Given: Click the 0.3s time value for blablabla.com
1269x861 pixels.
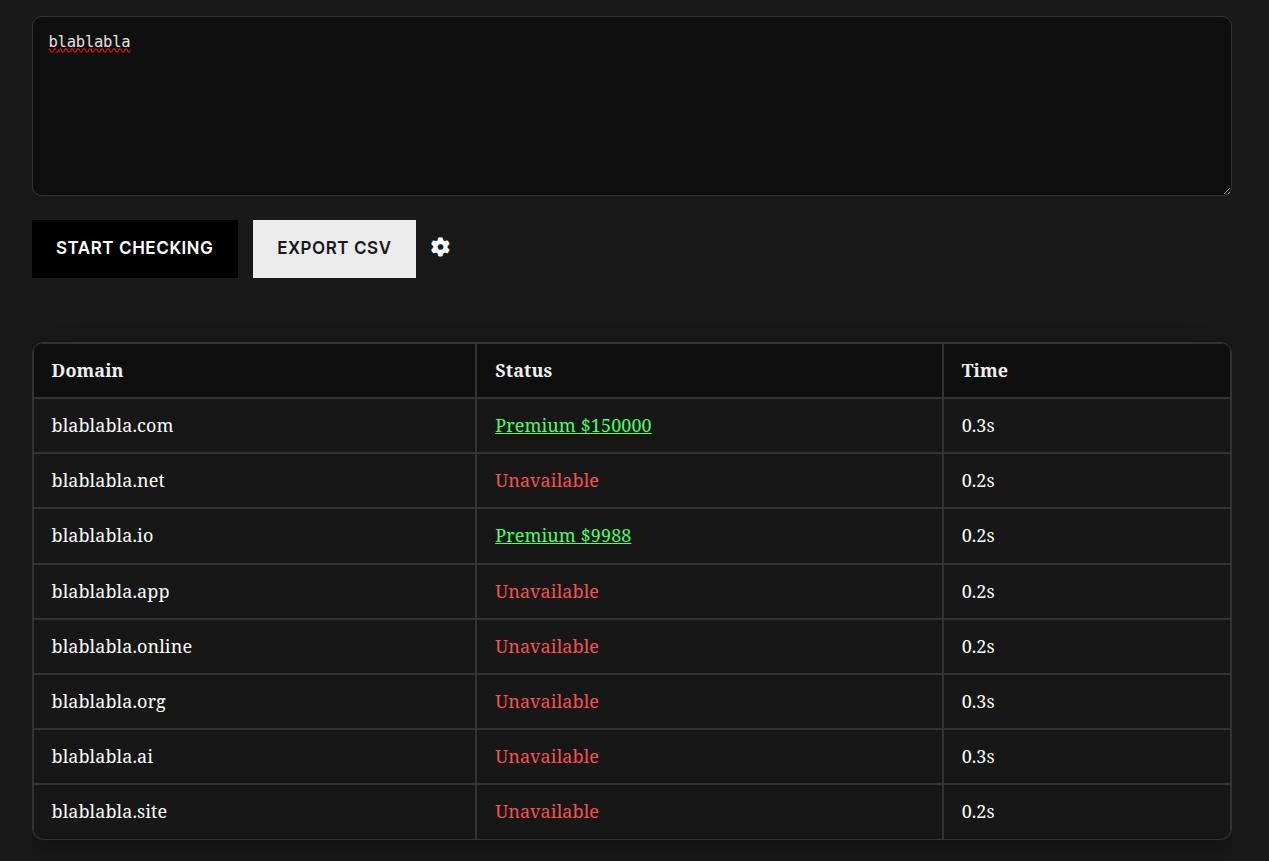Looking at the screenshot, I should [977, 425].
